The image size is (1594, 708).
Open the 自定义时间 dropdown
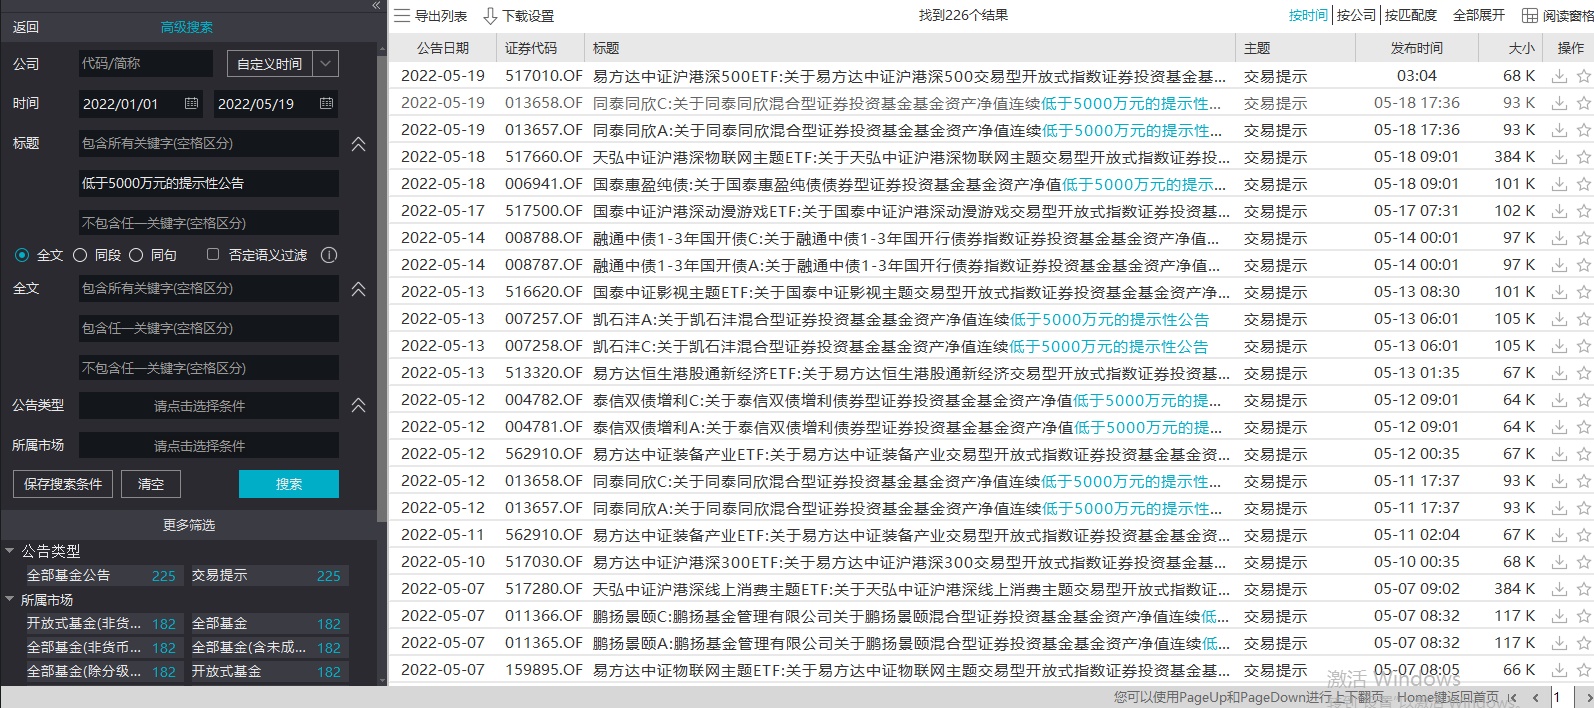point(326,64)
